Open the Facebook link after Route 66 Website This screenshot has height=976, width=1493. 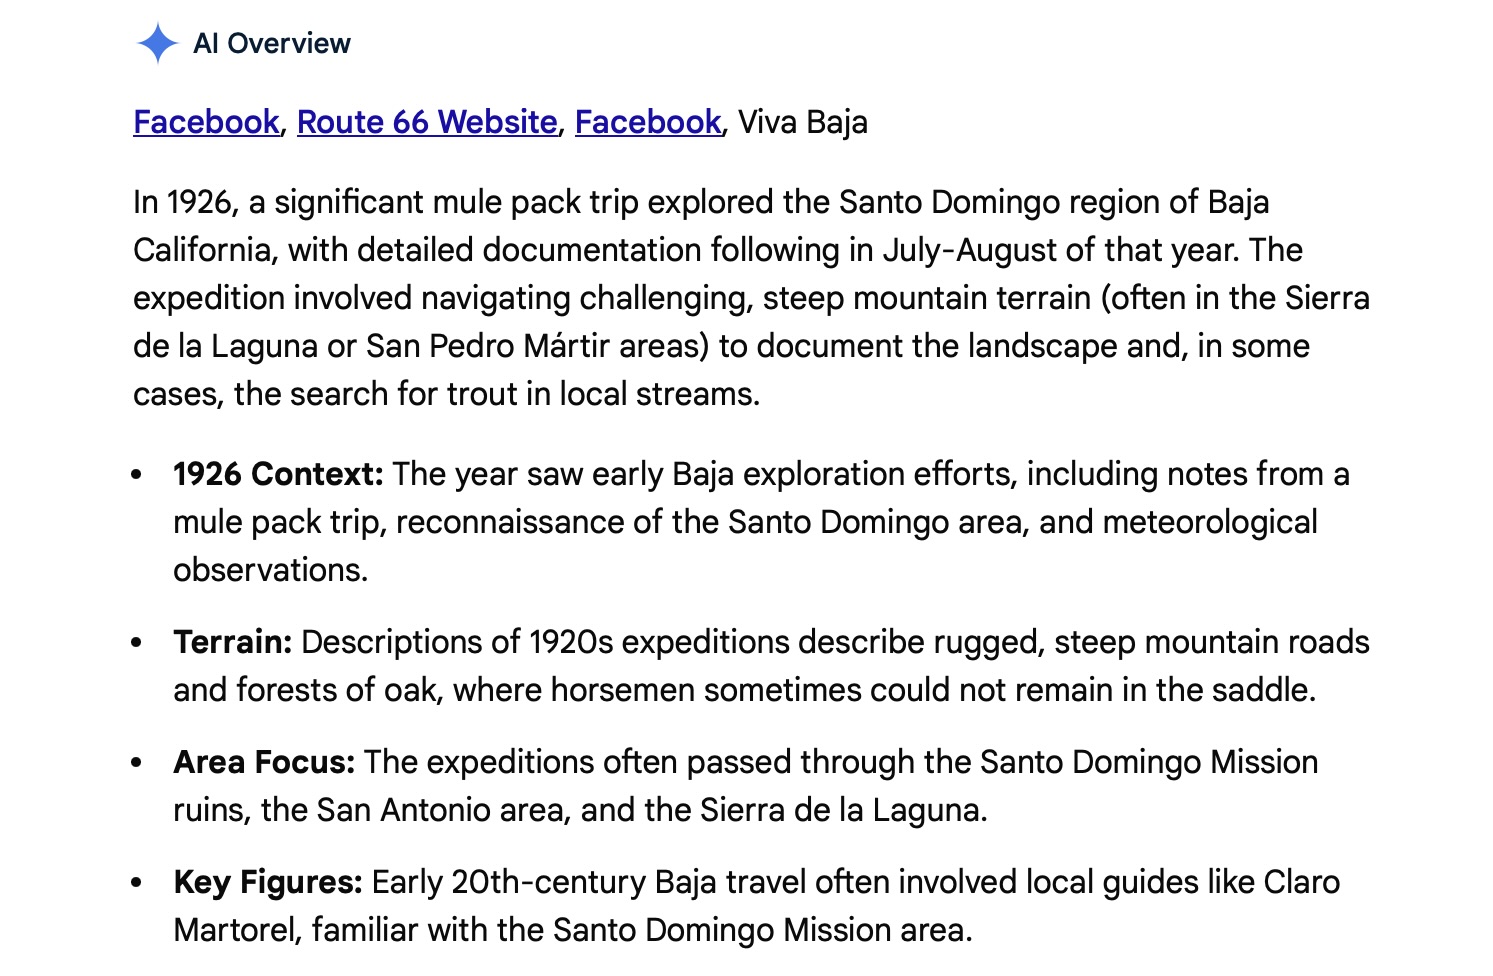tap(648, 122)
